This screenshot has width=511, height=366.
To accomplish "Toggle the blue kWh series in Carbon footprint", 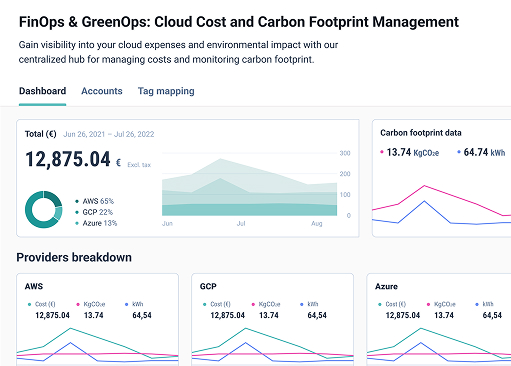I will 481,153.
